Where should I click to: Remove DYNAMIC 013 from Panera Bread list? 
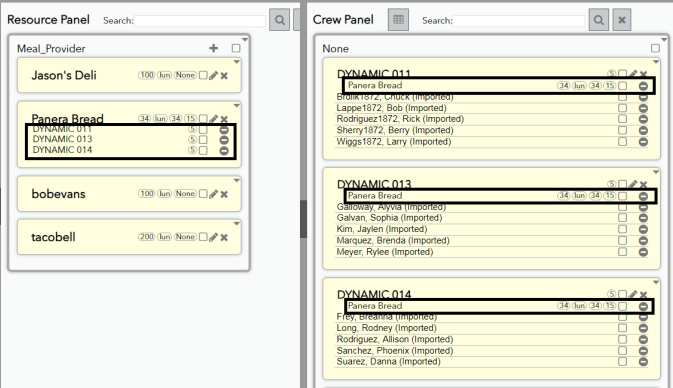click(224, 140)
